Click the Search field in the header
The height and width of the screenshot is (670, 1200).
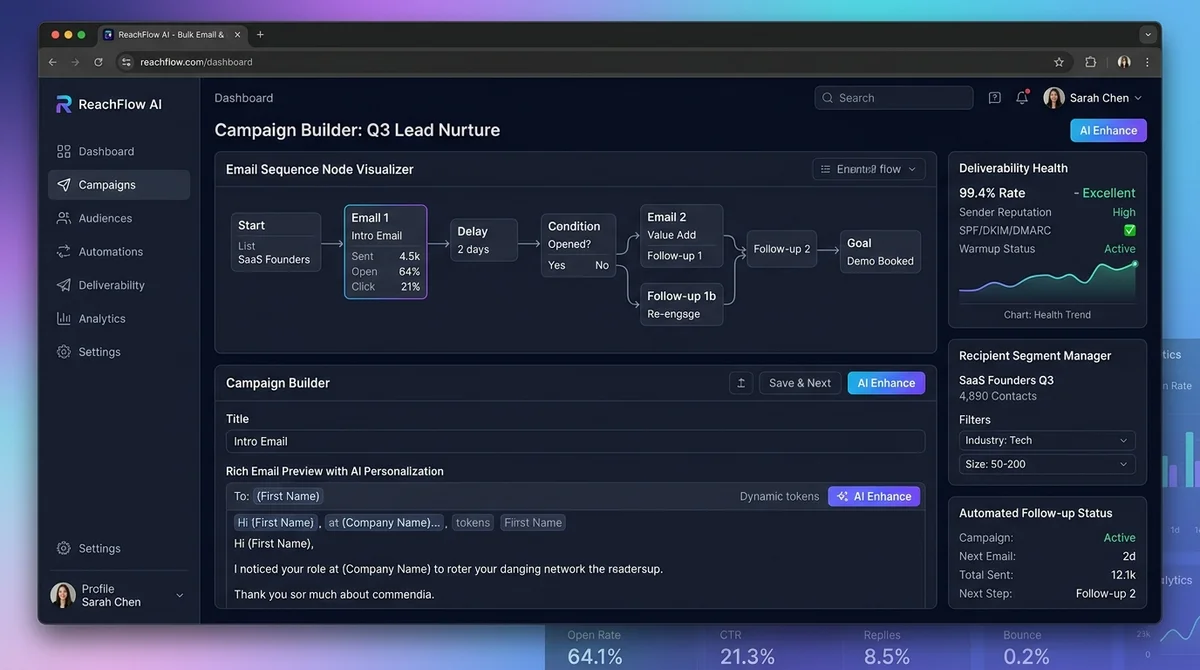(894, 98)
